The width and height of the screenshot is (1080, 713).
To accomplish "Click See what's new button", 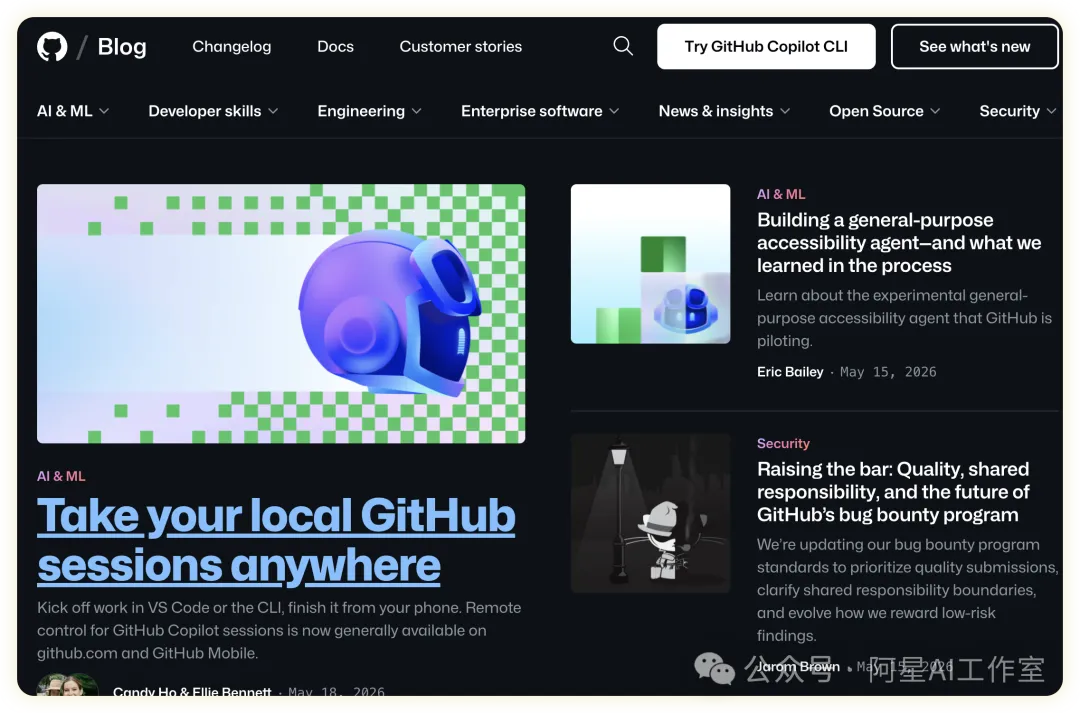I will (x=975, y=46).
